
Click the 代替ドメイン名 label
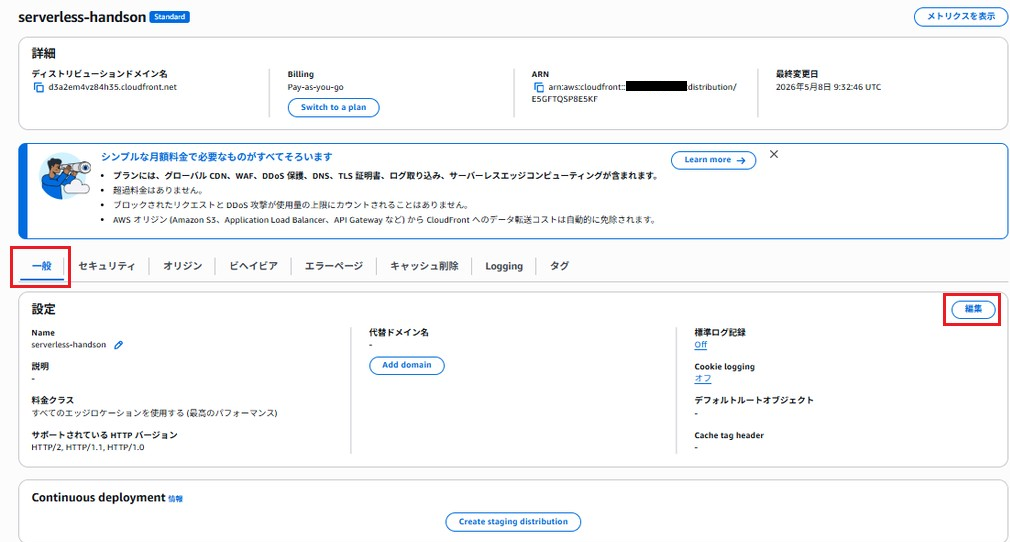399,333
